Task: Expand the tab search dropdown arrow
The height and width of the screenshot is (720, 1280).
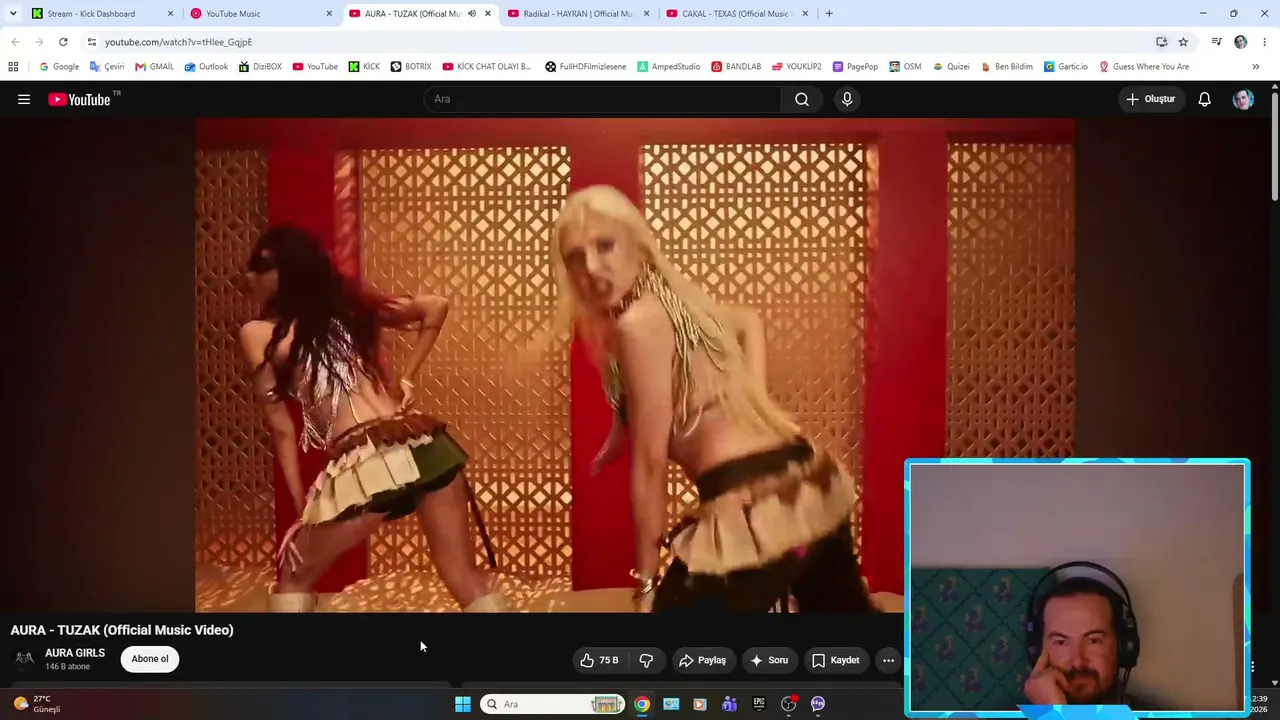Action: (13, 13)
